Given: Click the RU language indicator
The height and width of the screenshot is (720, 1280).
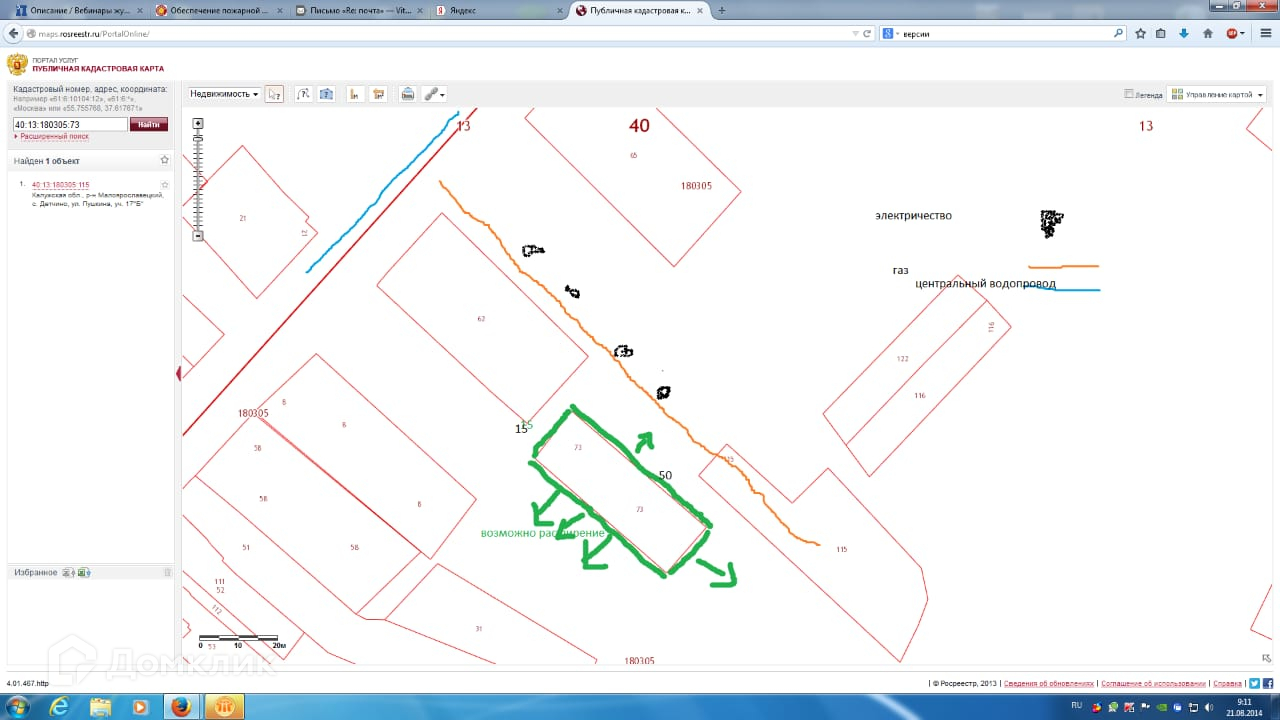Looking at the screenshot, I should (1077, 705).
